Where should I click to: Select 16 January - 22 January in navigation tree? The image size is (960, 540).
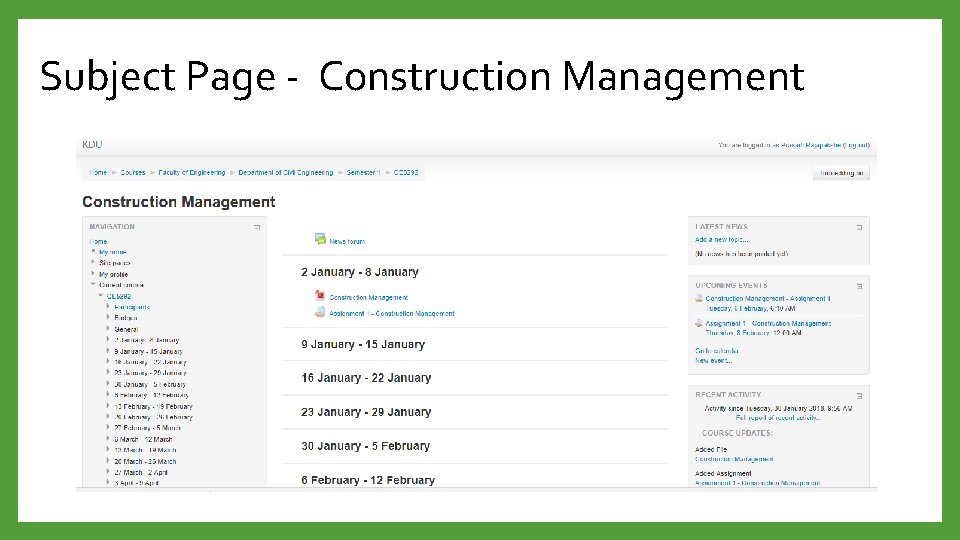[x=150, y=362]
